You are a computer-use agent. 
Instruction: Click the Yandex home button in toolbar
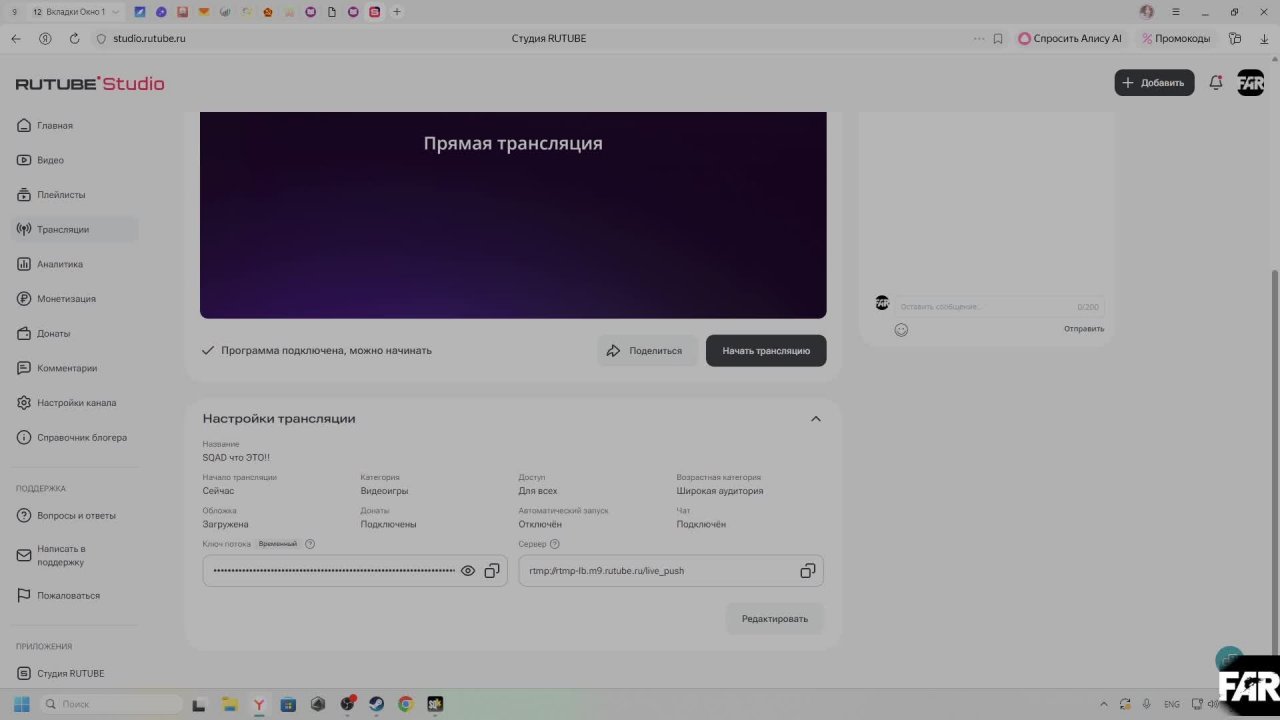45,39
